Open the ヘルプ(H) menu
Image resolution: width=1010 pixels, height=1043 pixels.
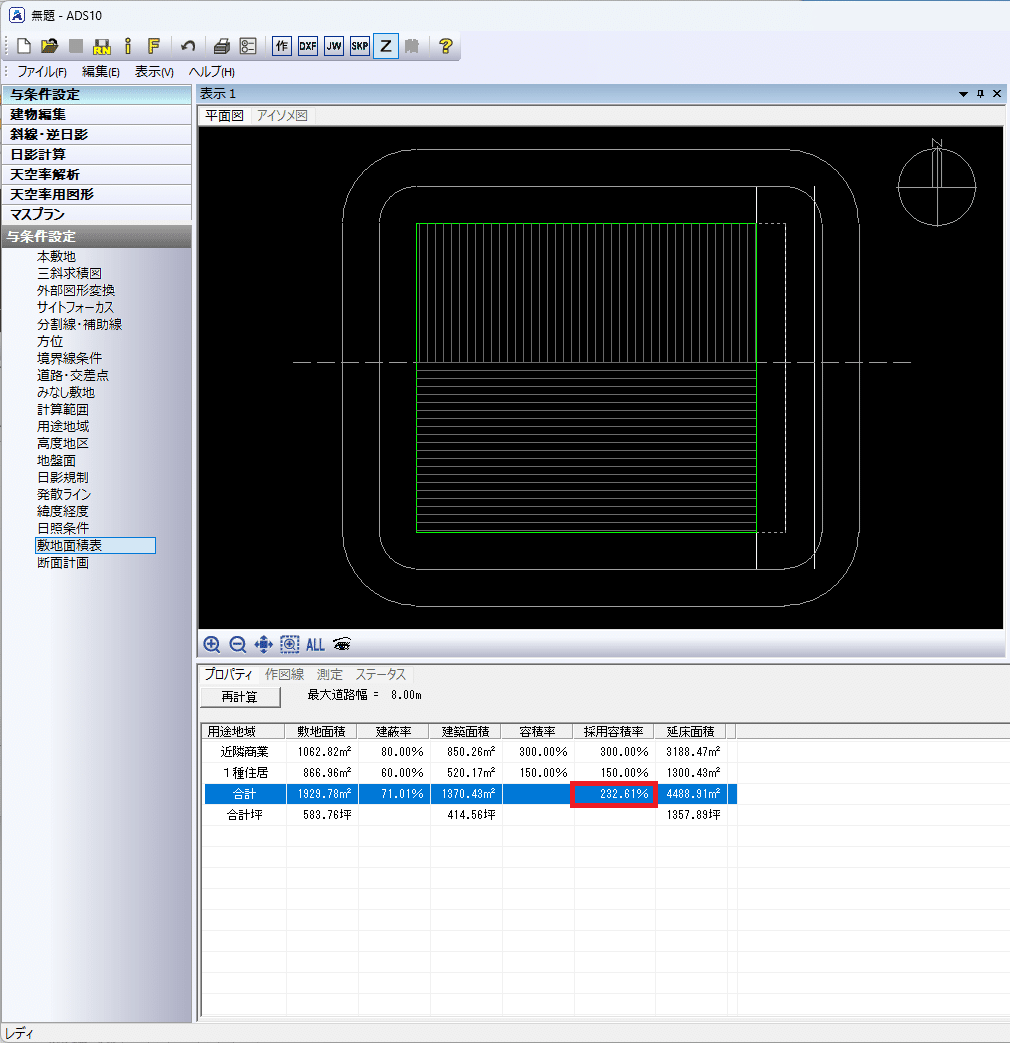212,72
